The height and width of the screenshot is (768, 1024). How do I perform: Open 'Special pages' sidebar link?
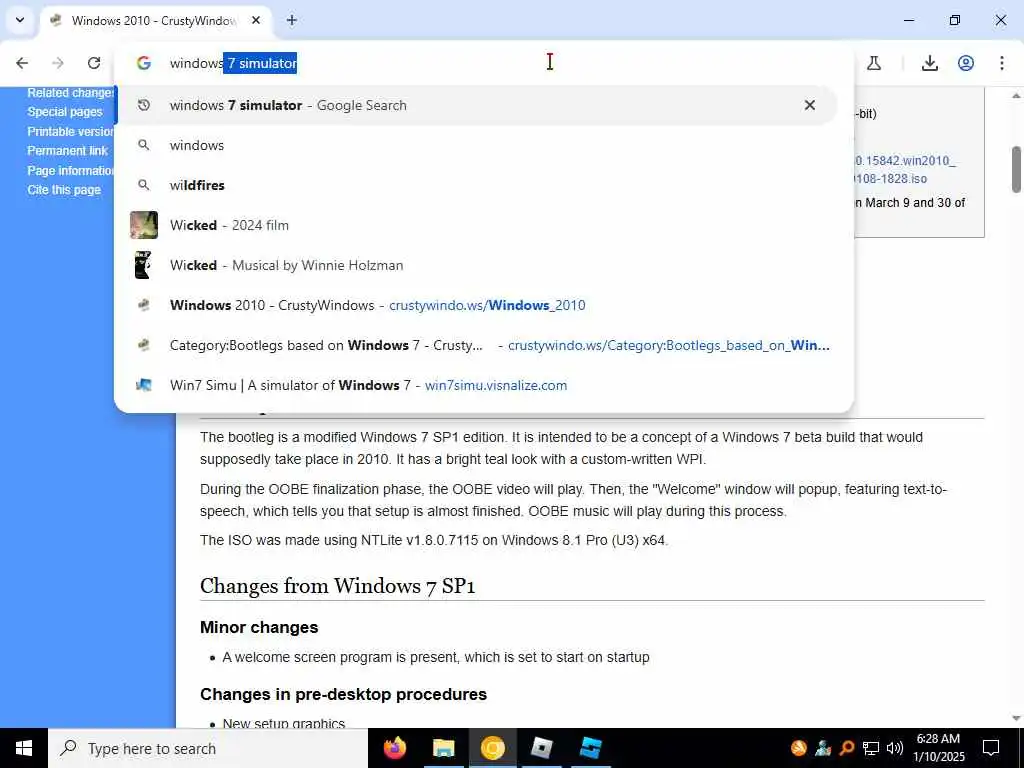(x=65, y=112)
